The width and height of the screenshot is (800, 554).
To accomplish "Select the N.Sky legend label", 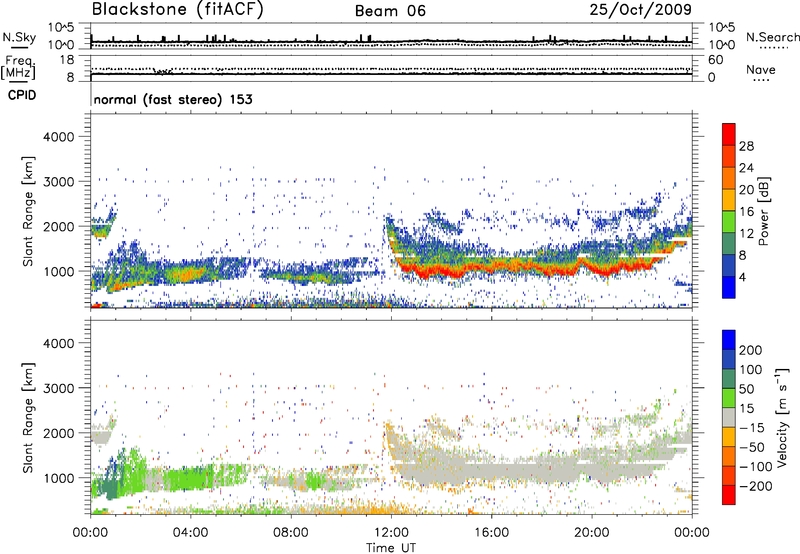I will pos(19,37).
